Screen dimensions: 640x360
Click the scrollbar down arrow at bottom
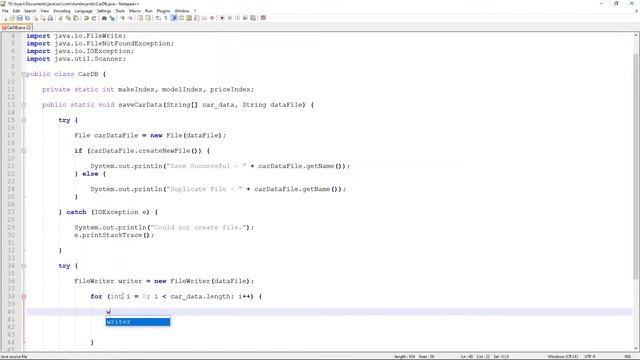tap(636, 349)
